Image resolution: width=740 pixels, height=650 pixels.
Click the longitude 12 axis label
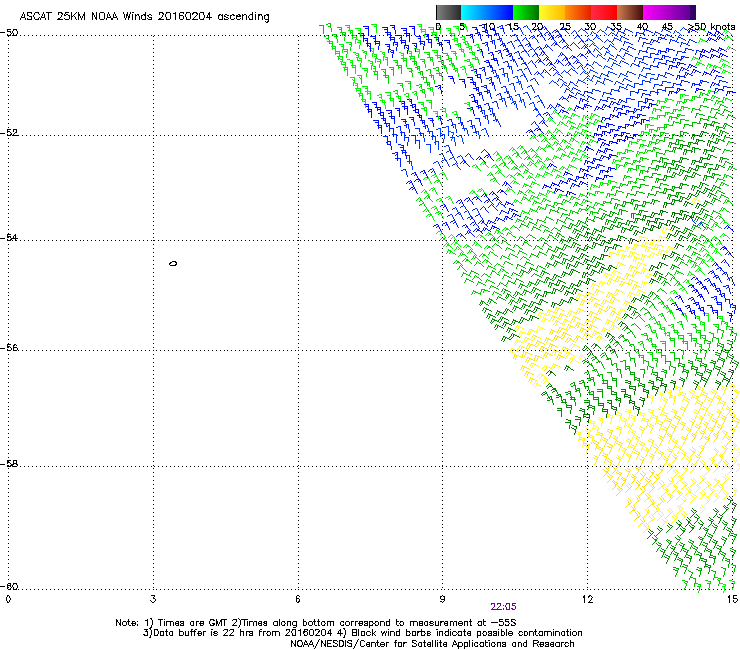(x=587, y=599)
